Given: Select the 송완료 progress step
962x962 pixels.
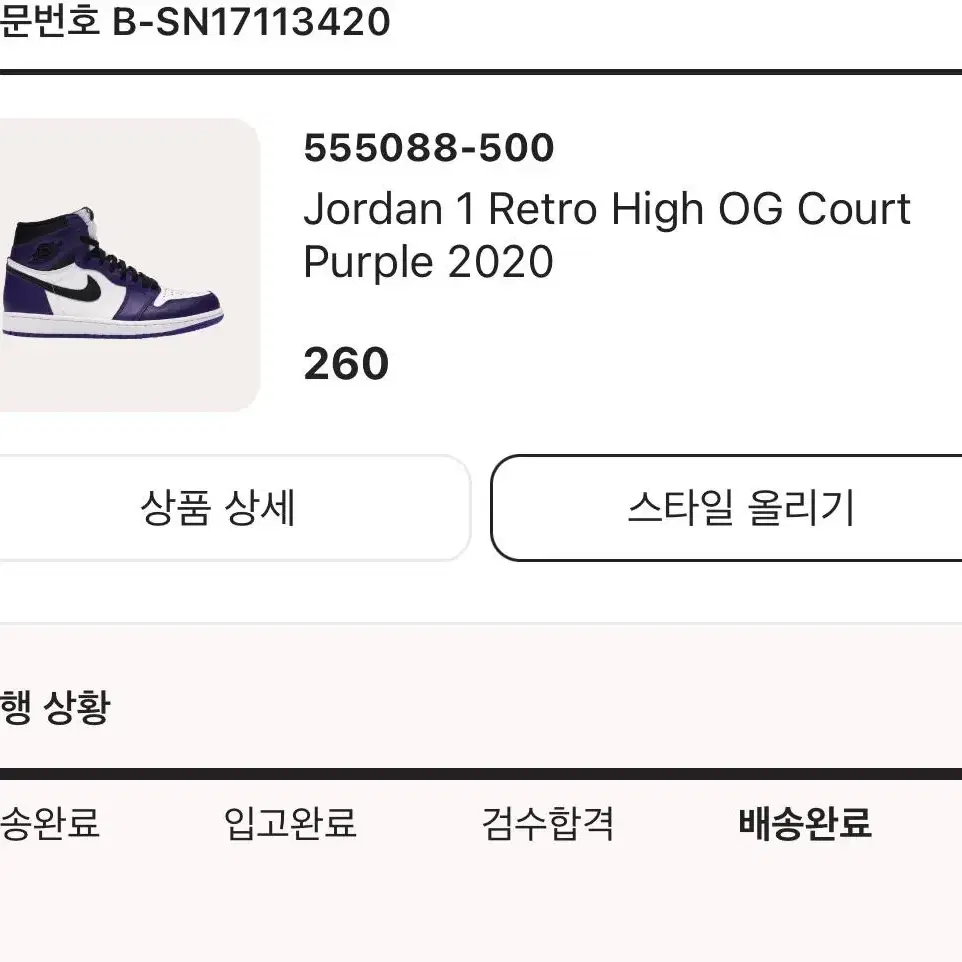Looking at the screenshot, I should (49, 823).
